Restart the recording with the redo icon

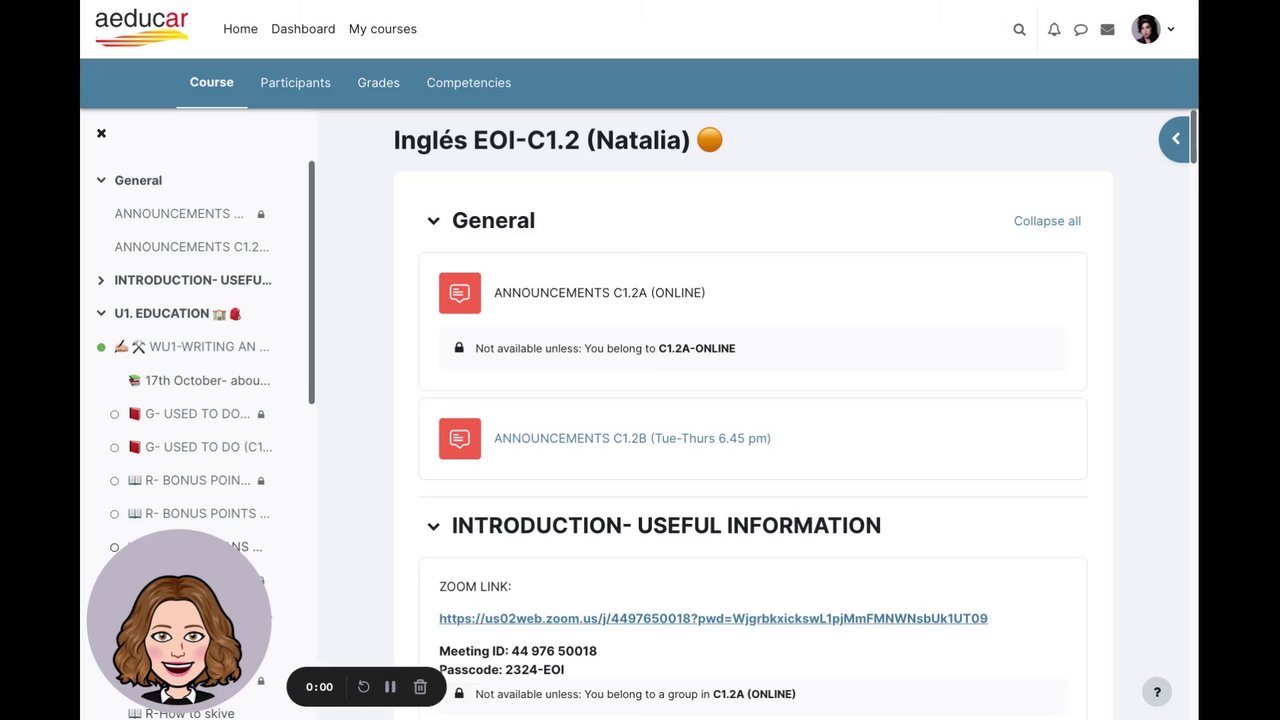point(364,687)
